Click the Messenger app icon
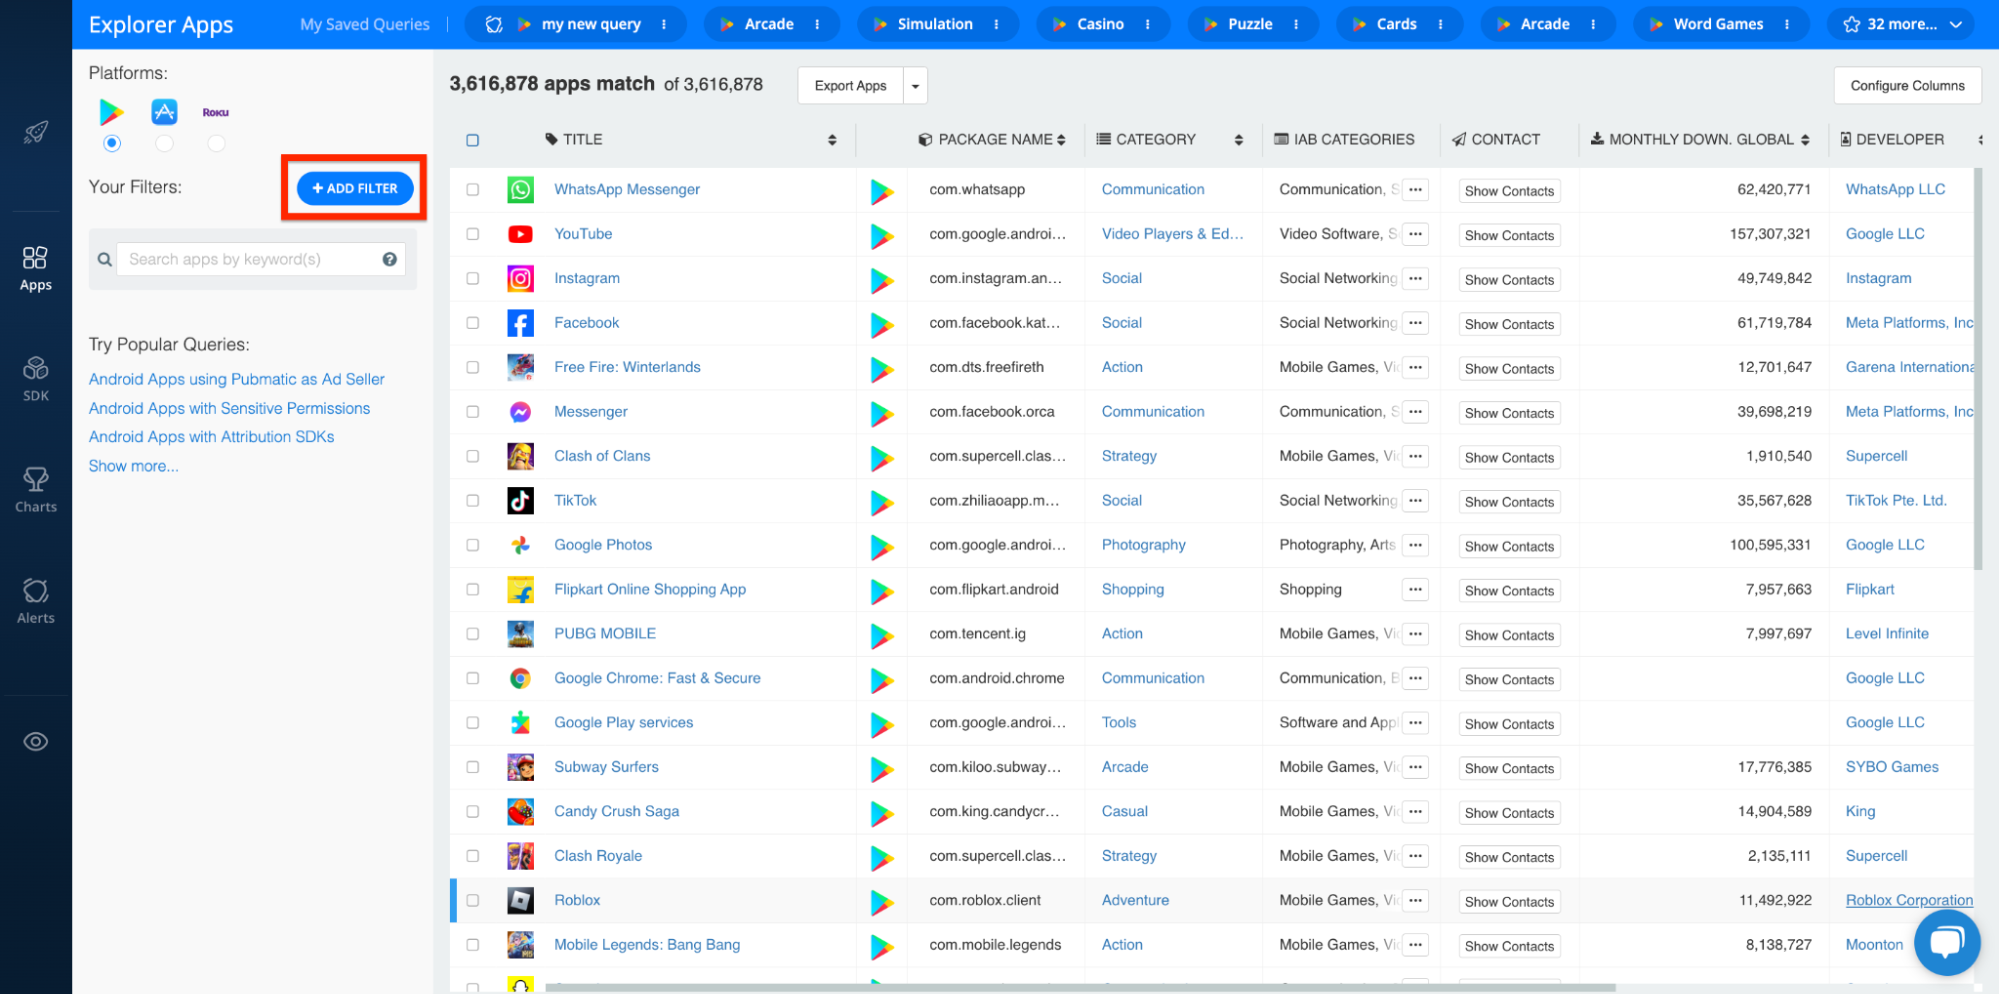The width and height of the screenshot is (1999, 994). tap(520, 412)
